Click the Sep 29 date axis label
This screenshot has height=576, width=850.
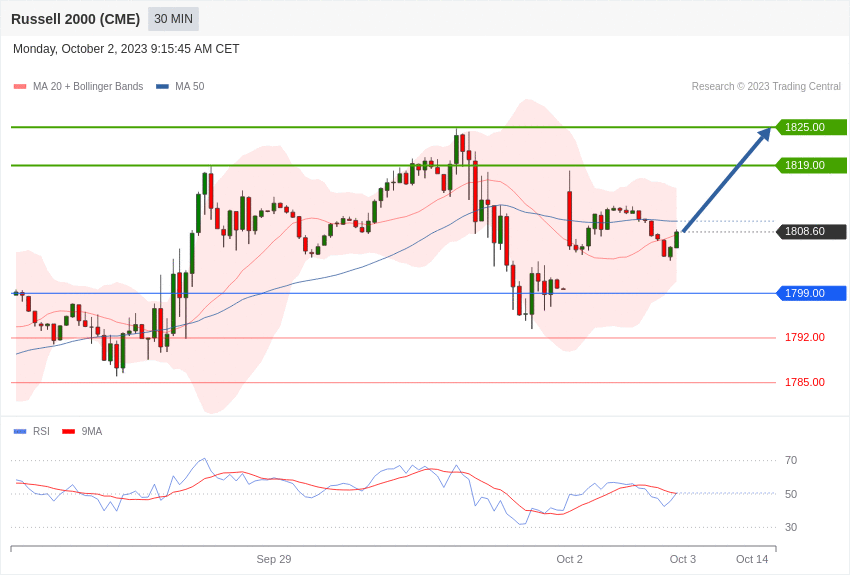(274, 559)
